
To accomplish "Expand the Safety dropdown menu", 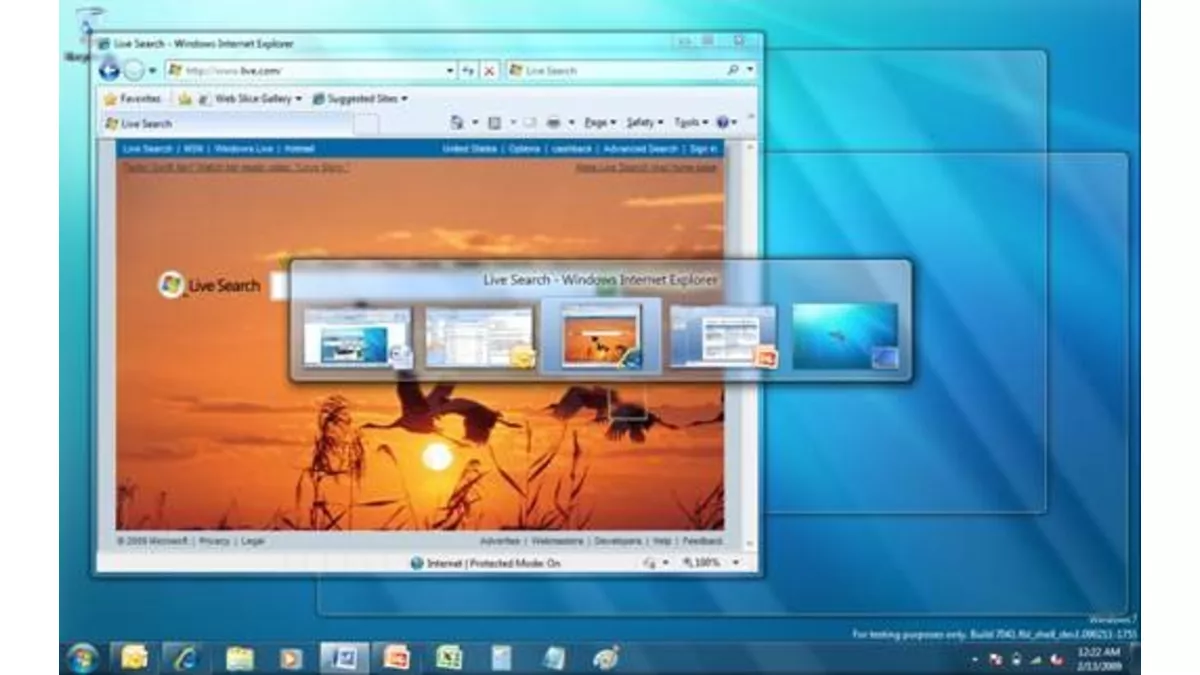I will (644, 123).
